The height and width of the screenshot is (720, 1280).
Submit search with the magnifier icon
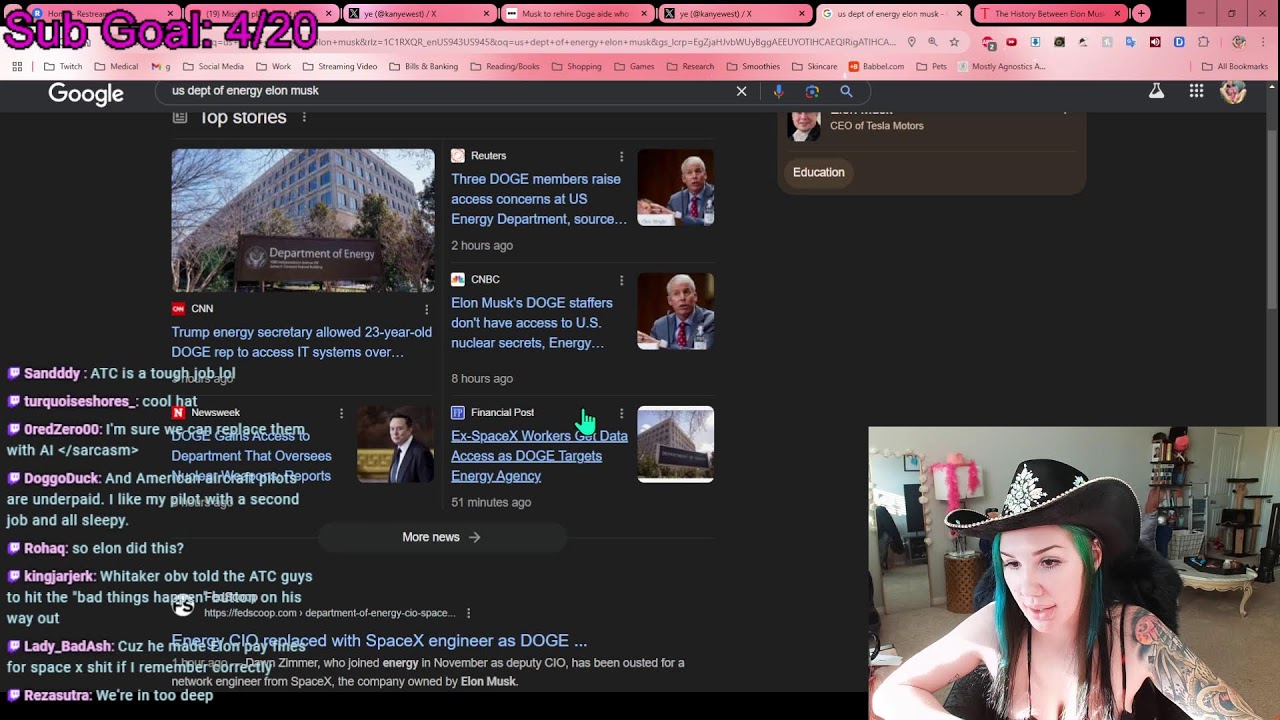846,91
